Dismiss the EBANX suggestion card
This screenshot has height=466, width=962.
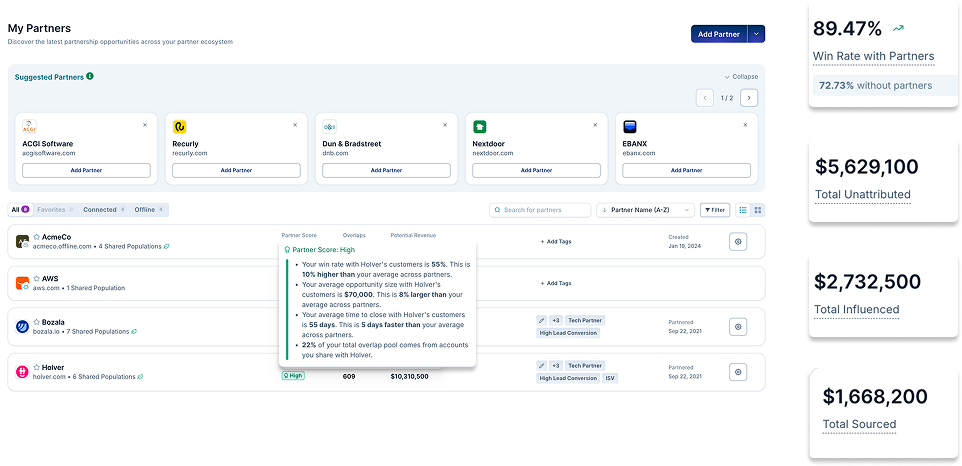(745, 125)
